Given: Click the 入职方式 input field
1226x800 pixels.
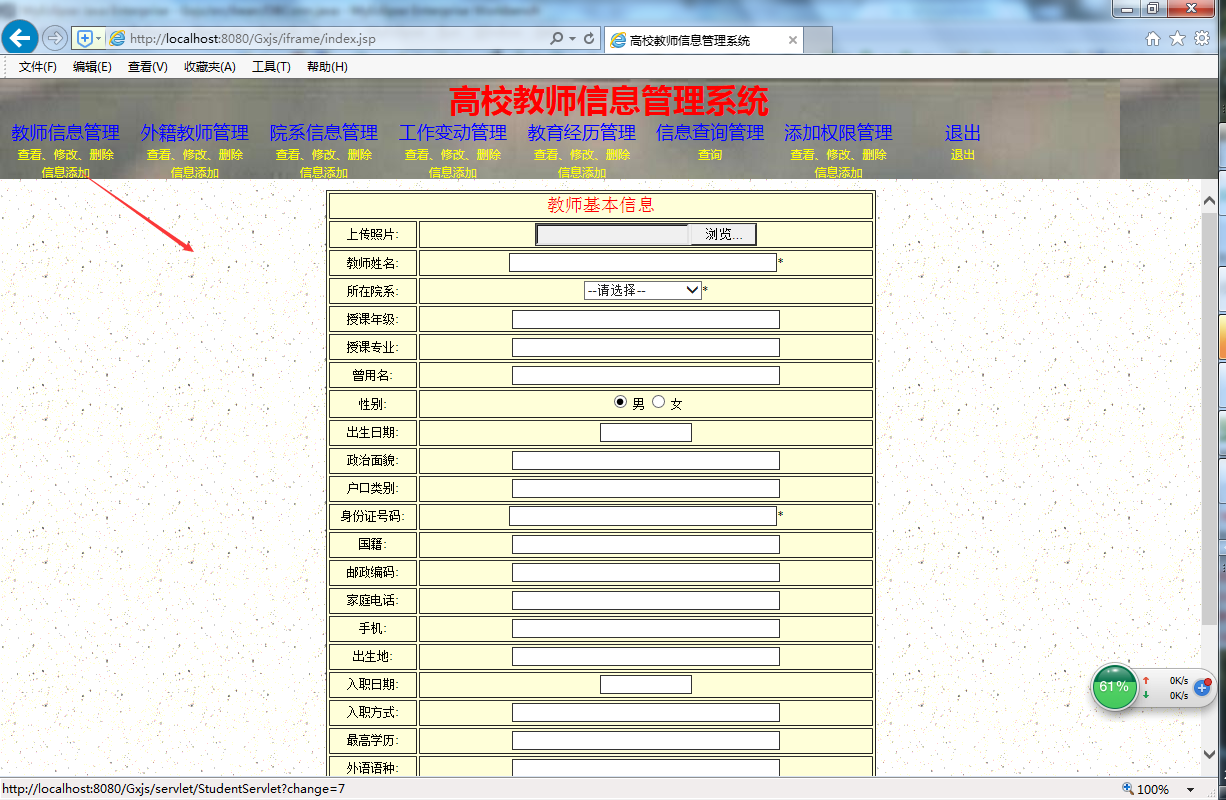Looking at the screenshot, I should (645, 712).
